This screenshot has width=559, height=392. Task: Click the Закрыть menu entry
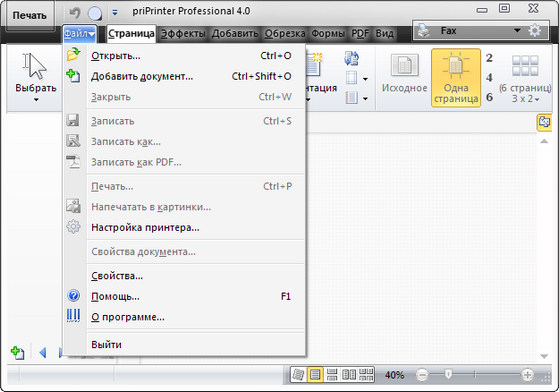185,97
